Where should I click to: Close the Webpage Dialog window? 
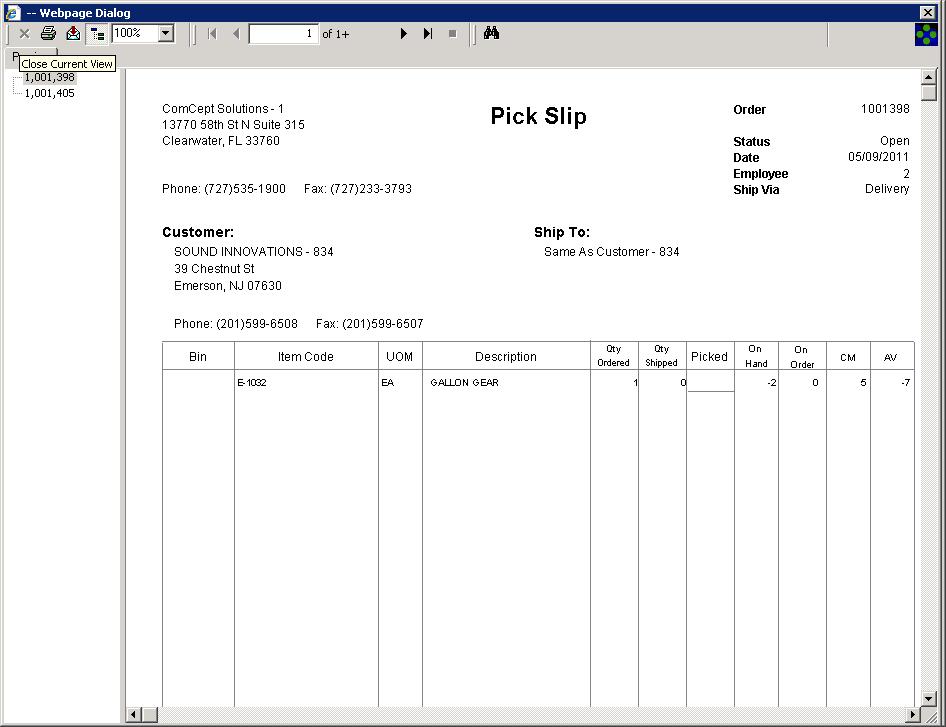point(927,12)
